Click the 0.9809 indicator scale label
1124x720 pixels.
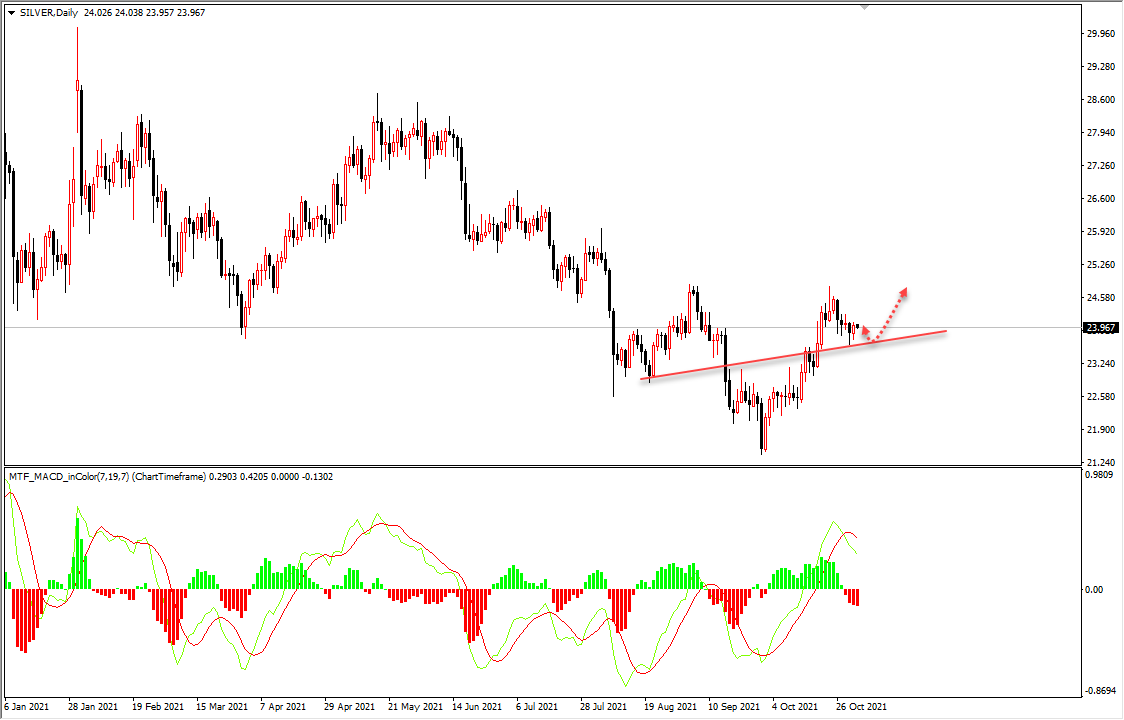pyautogui.click(x=1100, y=474)
